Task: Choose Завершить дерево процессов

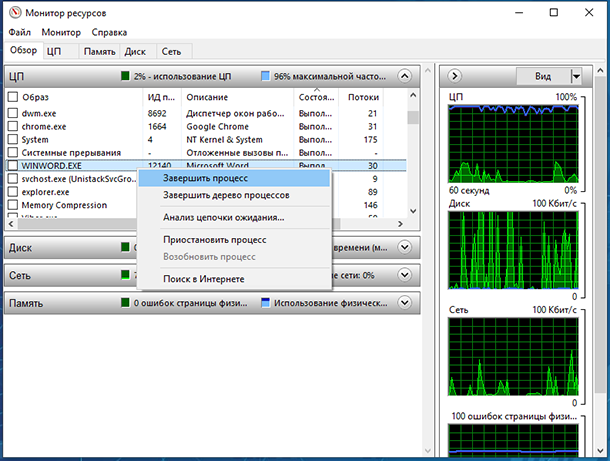Action: click(234, 195)
